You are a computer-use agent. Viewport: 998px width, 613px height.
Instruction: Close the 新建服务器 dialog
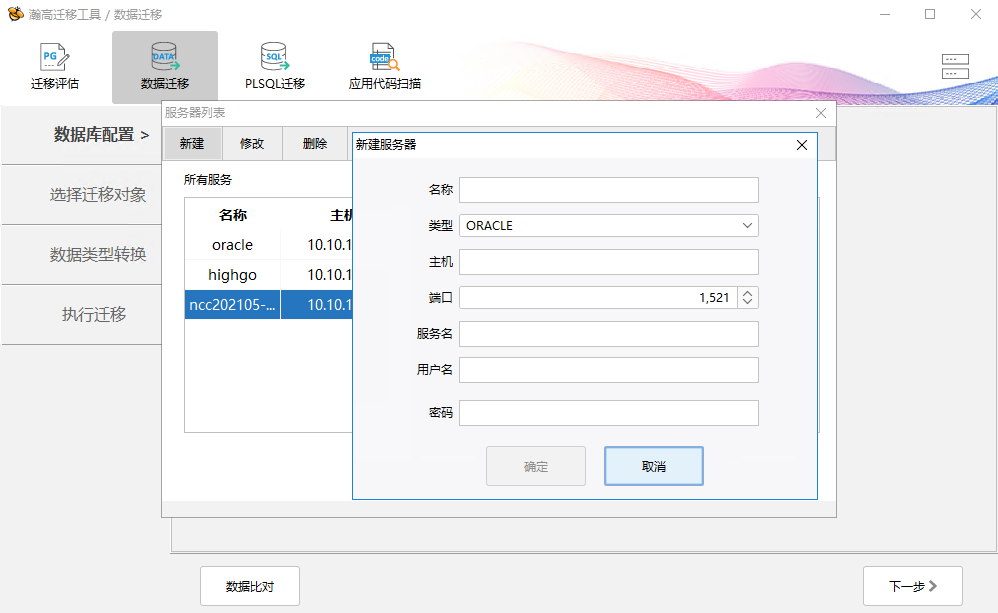802,145
